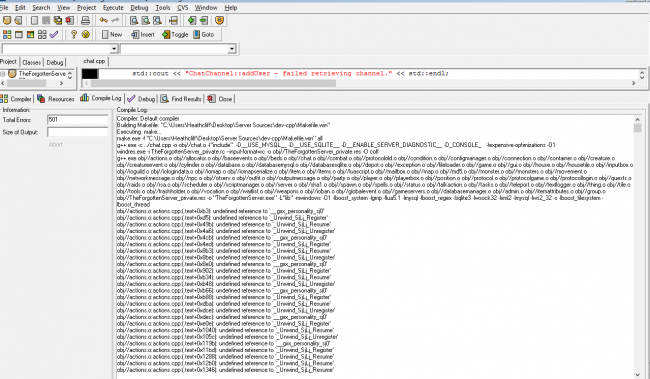
Task: Click the greyed Redo arrow icon
Action: click(115, 20)
